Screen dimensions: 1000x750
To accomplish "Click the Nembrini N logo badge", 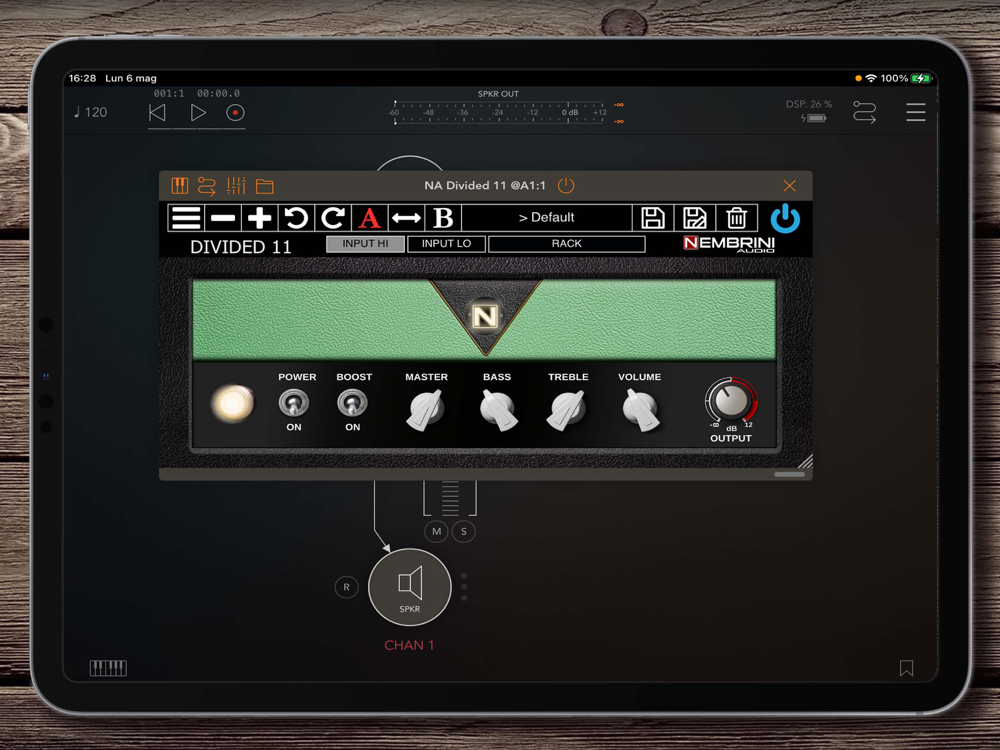I will click(485, 316).
